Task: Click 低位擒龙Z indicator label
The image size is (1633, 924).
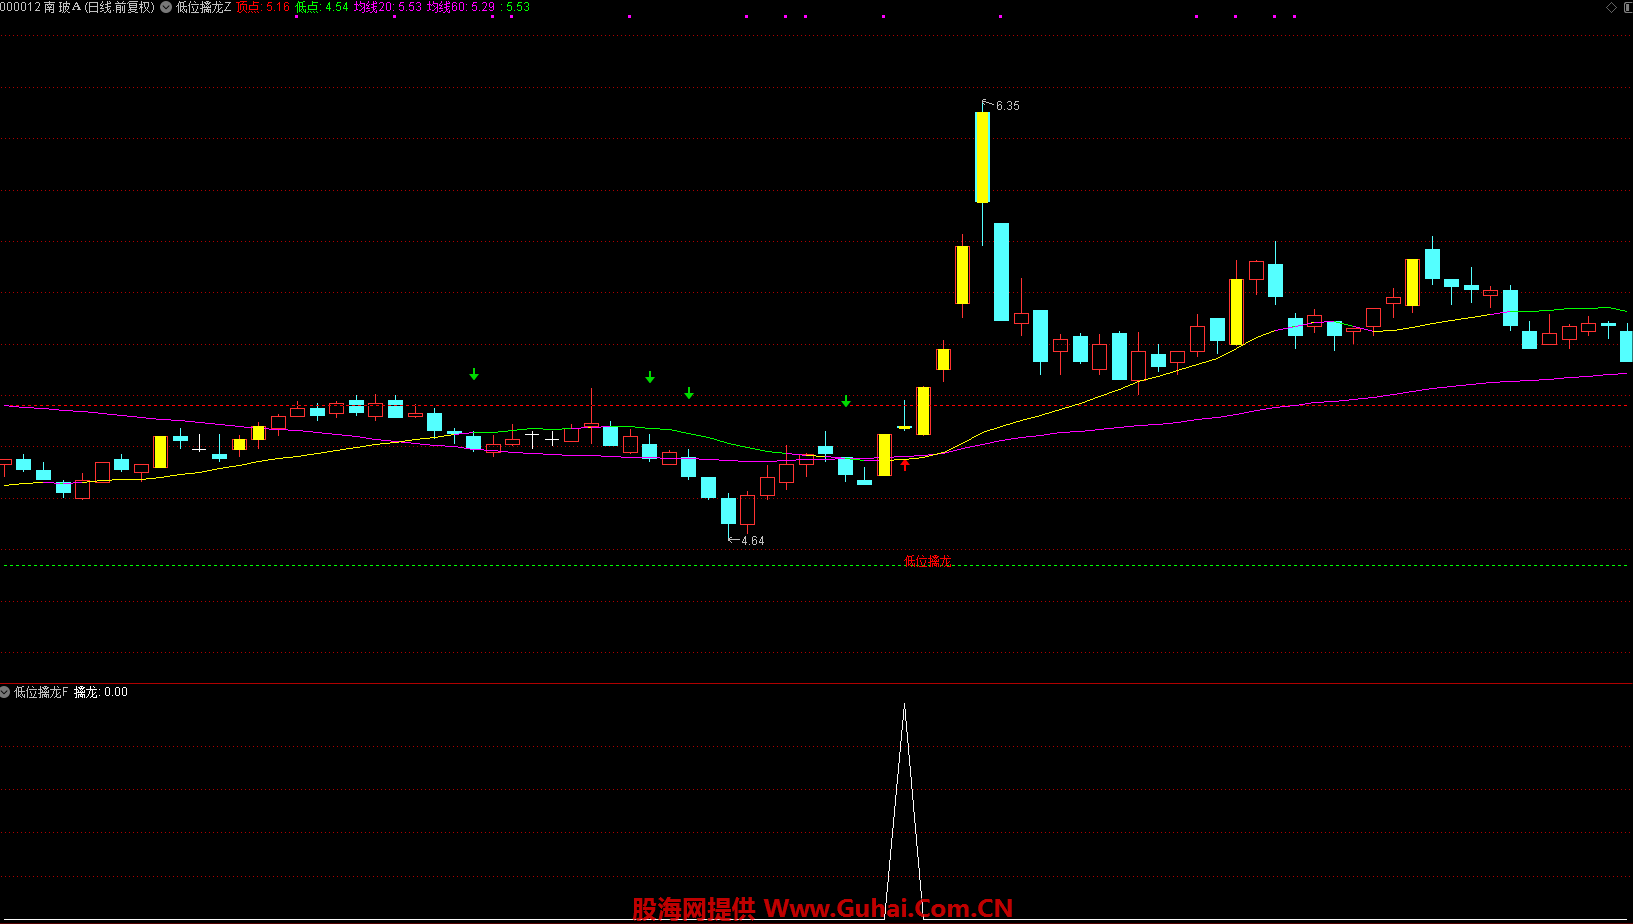Action: 203,7
